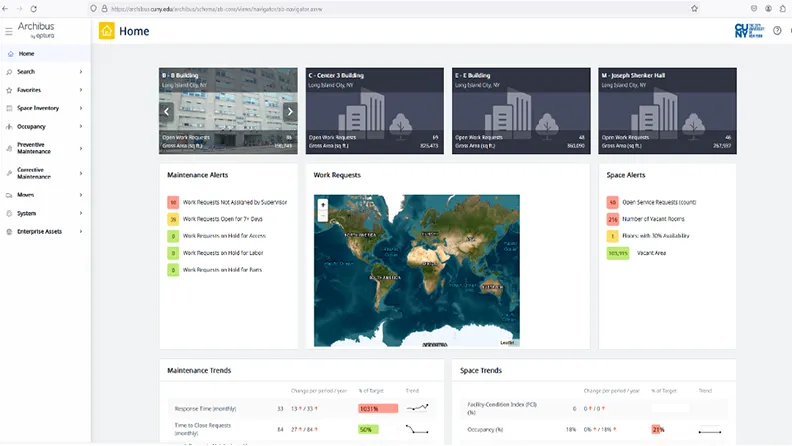Screen dimensions: 792x446
Task: Open the C - Center 3 Building card
Action: (375, 111)
